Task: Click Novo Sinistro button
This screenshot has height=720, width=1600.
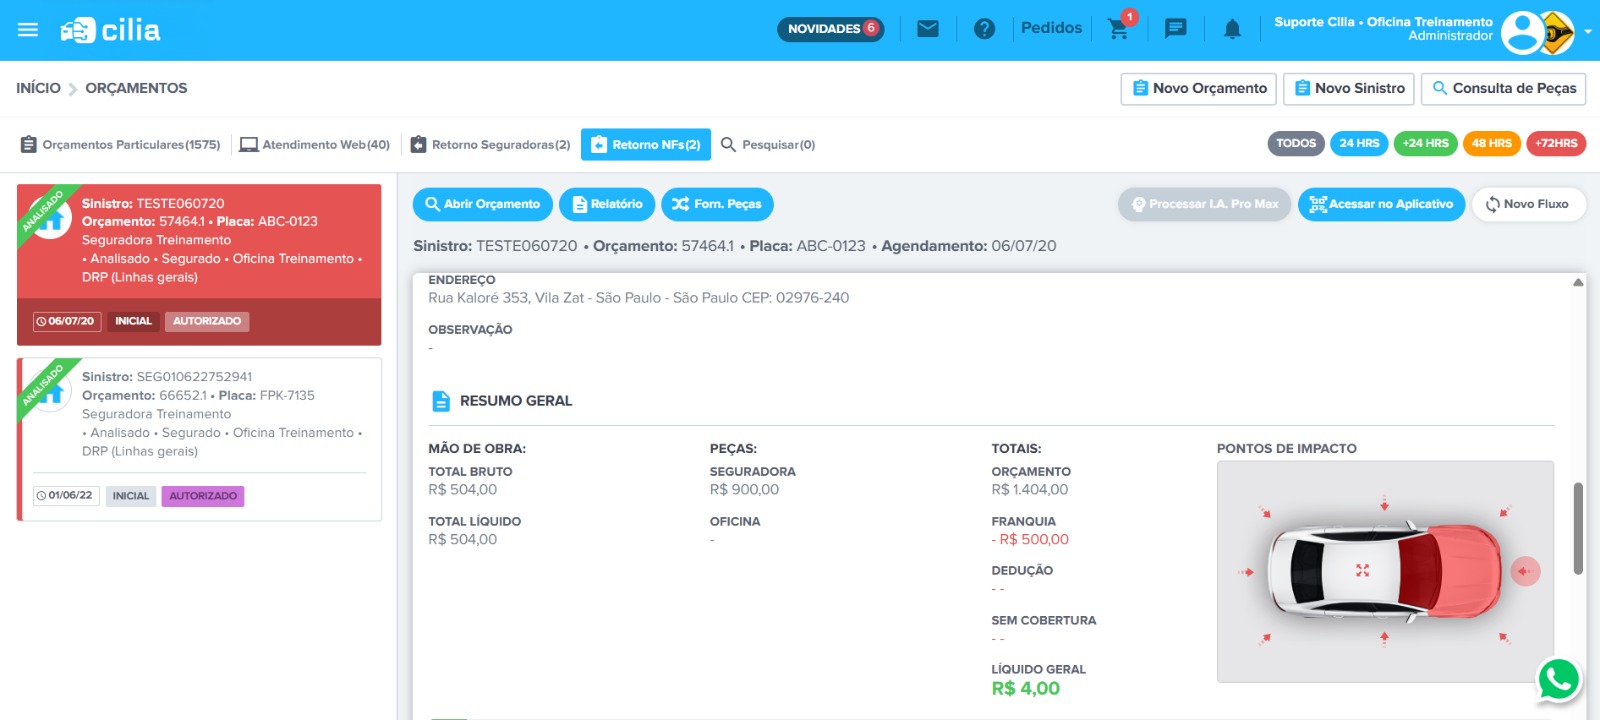Action: (1348, 88)
